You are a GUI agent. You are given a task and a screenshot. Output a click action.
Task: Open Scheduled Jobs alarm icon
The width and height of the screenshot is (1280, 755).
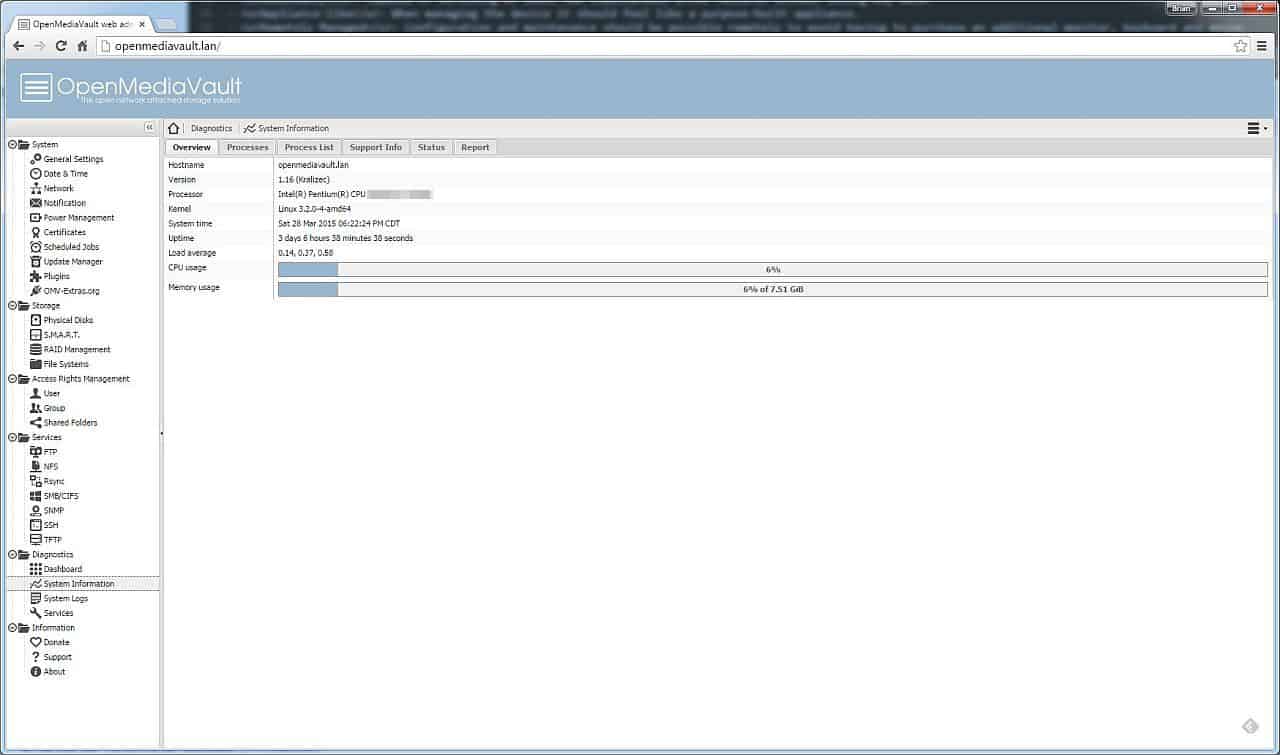(x=36, y=247)
